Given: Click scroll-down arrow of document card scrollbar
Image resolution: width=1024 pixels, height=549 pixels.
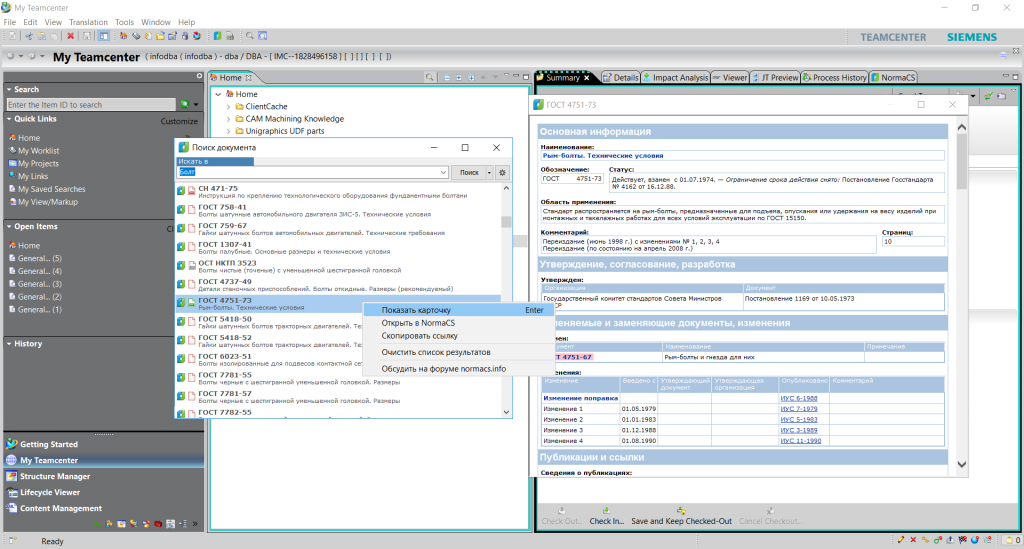Looking at the screenshot, I should (961, 465).
